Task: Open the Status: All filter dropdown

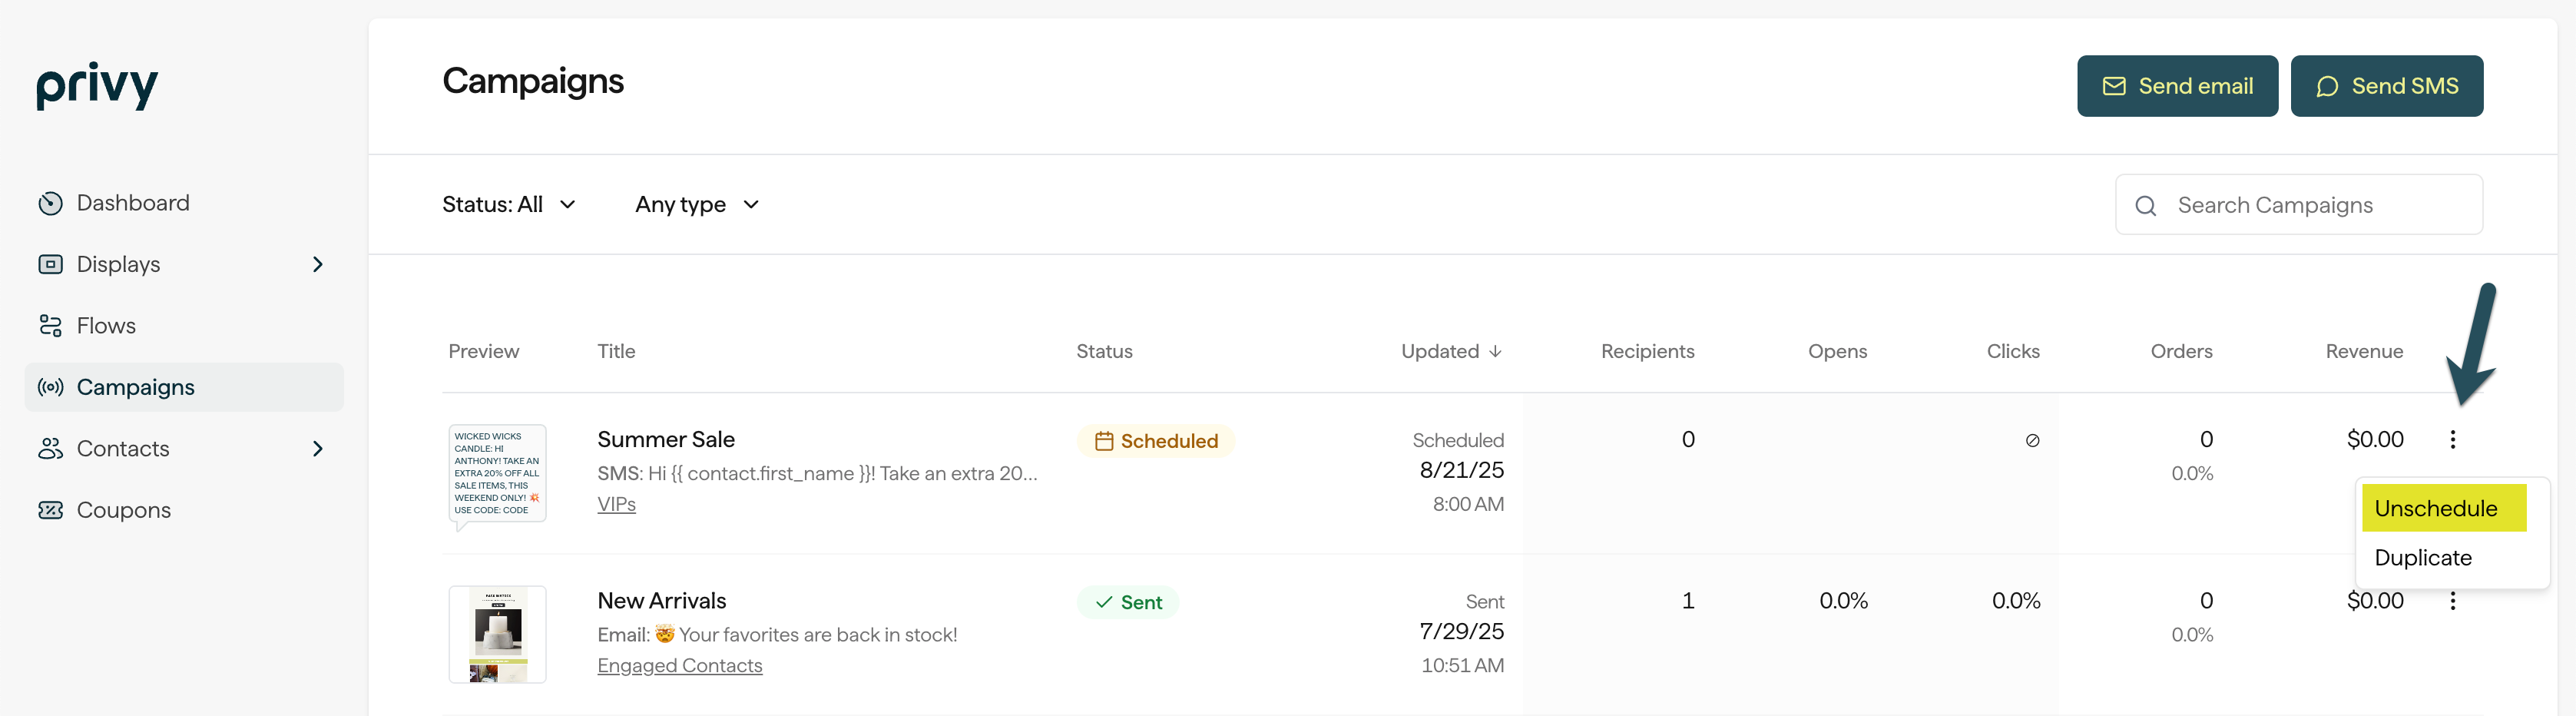Action: [509, 205]
